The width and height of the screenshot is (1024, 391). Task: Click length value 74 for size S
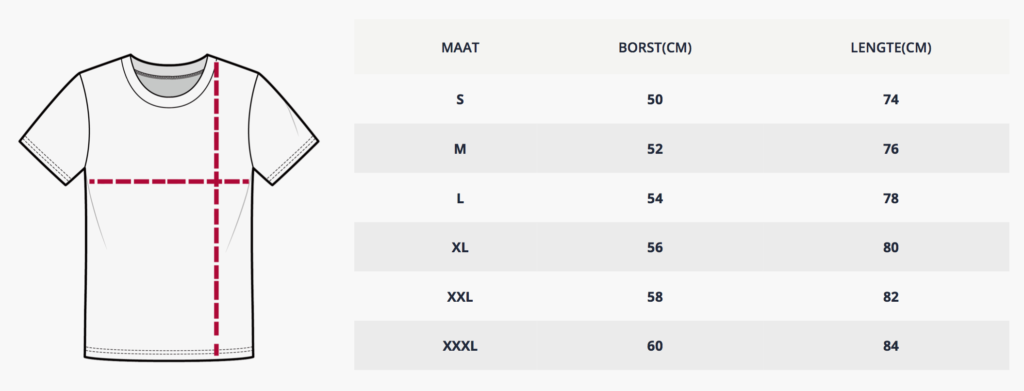click(891, 99)
